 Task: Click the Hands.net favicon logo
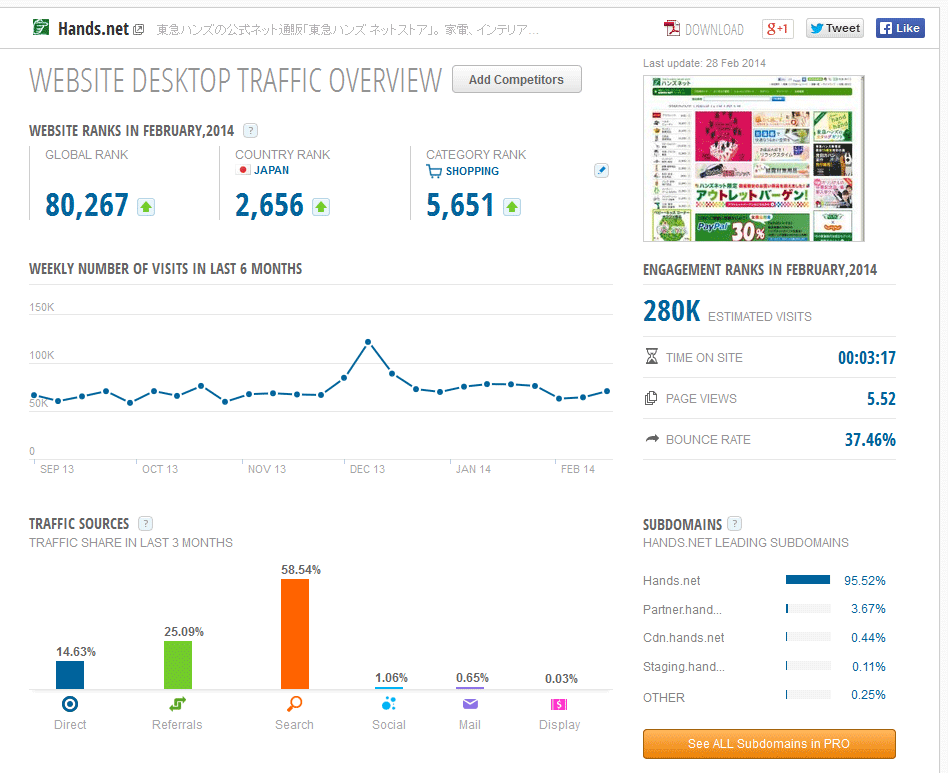41,27
